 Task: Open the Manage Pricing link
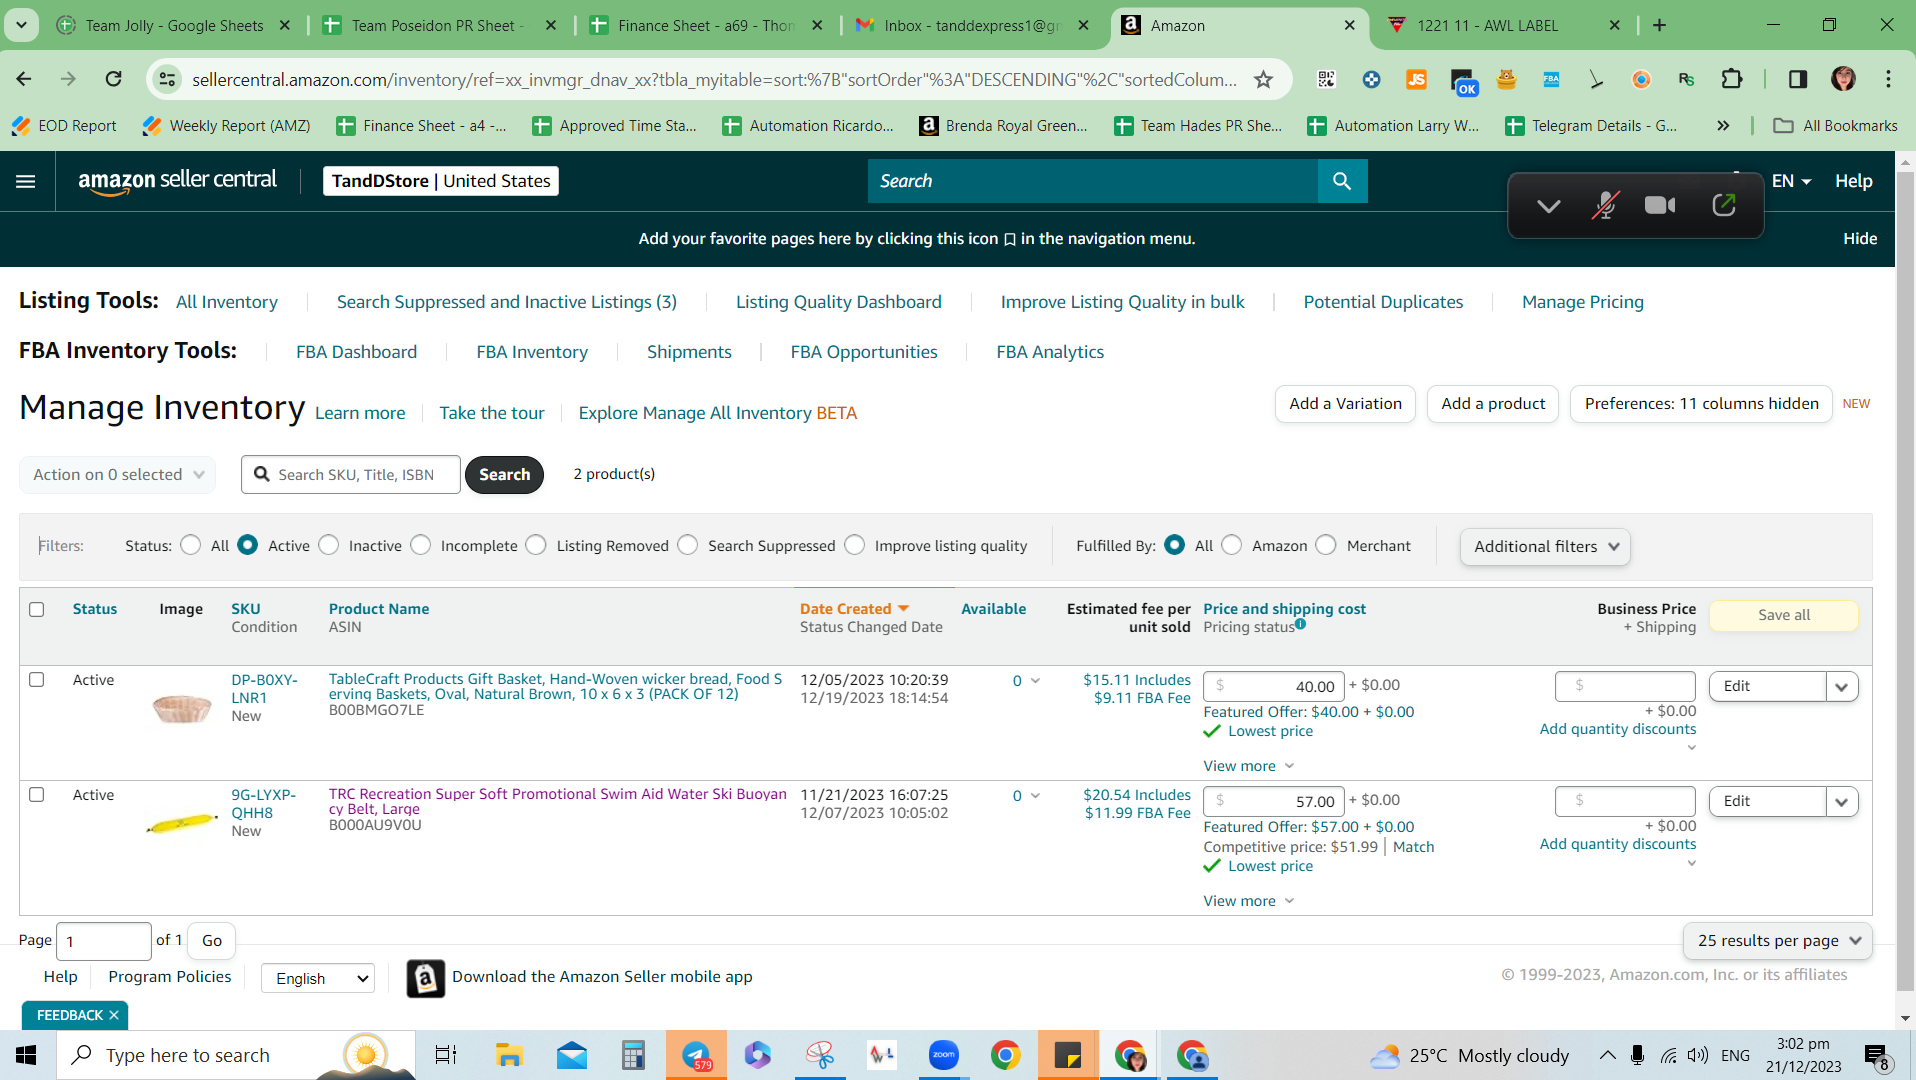[1582, 302]
